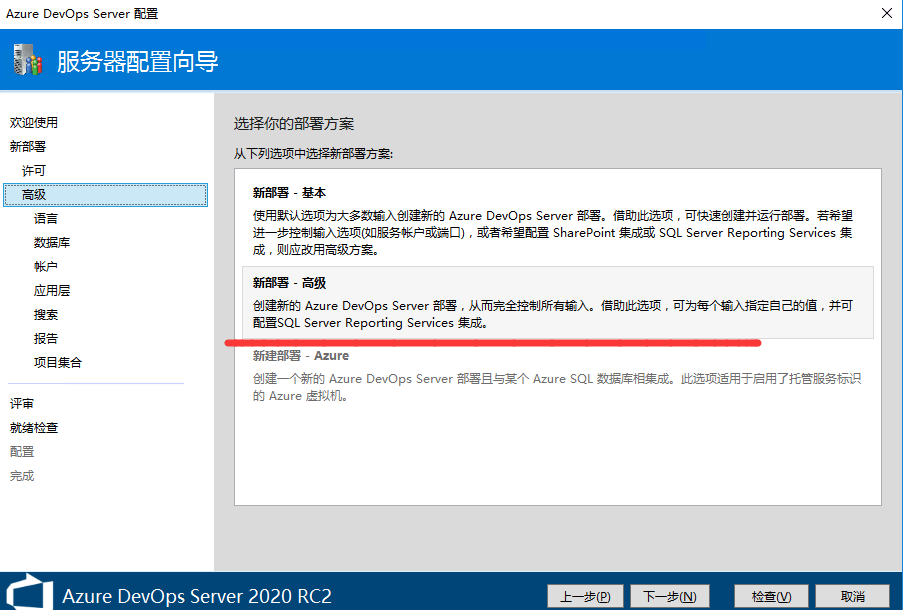This screenshot has height=610, width=903.
Task: Choose the 新建部署 - Azure option
Action: 557,375
